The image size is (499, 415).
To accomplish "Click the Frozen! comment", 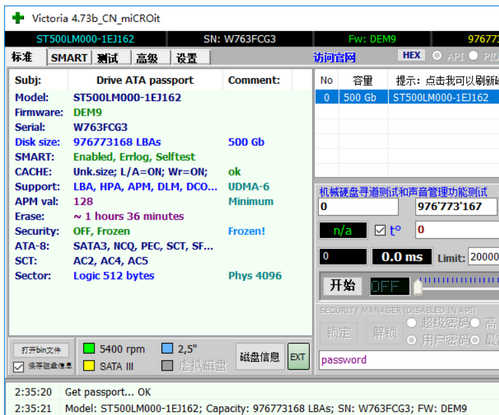I will click(x=246, y=231).
